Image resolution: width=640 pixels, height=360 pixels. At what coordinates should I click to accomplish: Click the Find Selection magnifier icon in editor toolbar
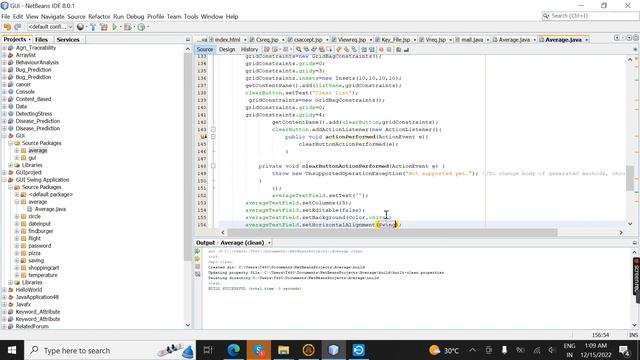coord(299,50)
